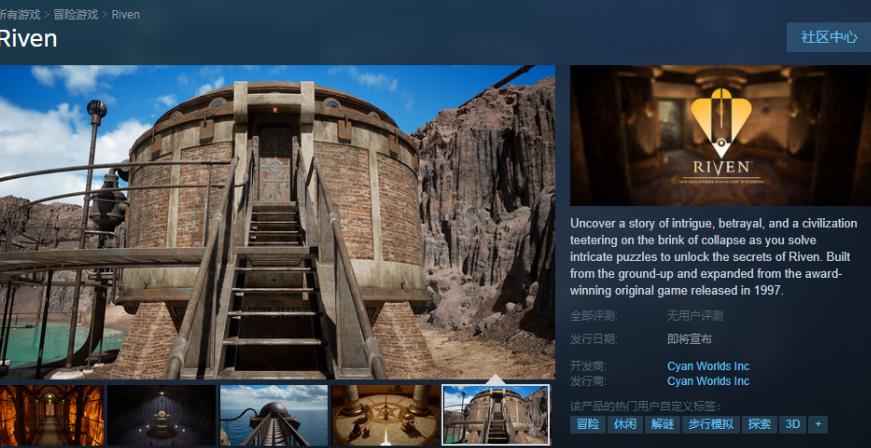
Task: Open the 所有游戏 breadcrumb link
Action: pyautogui.click(x=19, y=15)
